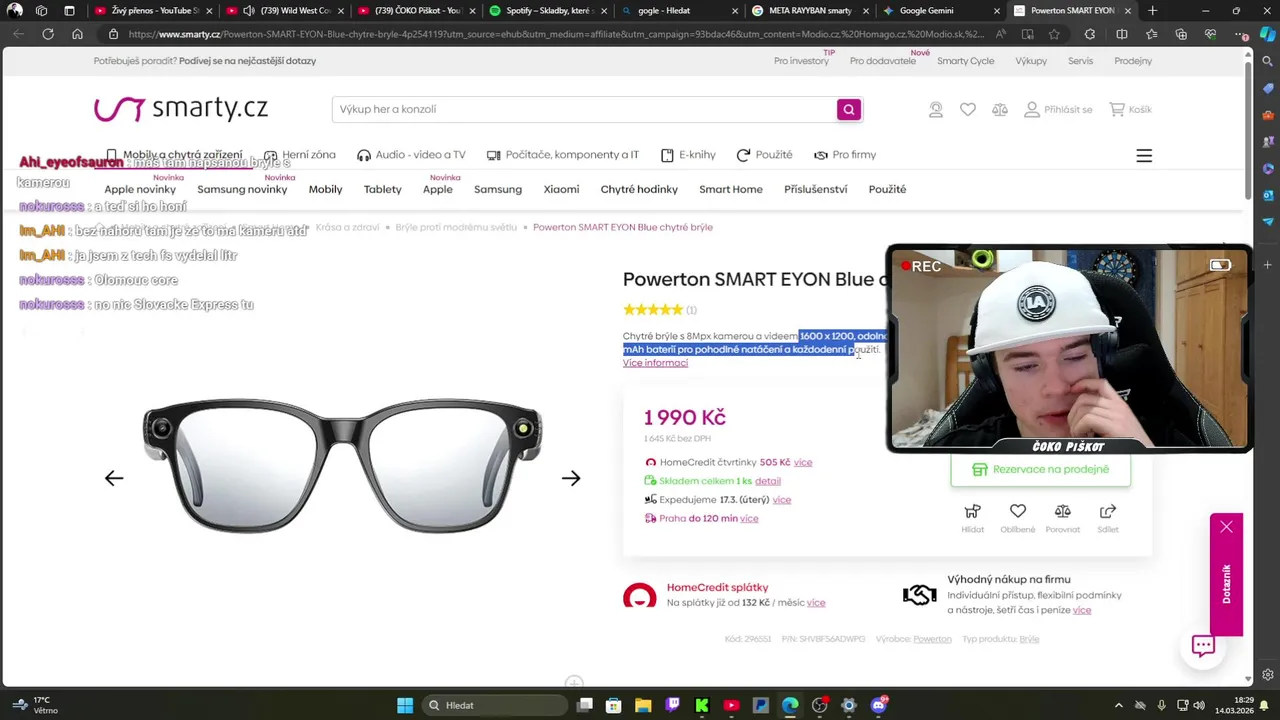Viewport: 1280px width, 720px height.
Task: Click the smart glasses product image
Action: pyautogui.click(x=342, y=464)
